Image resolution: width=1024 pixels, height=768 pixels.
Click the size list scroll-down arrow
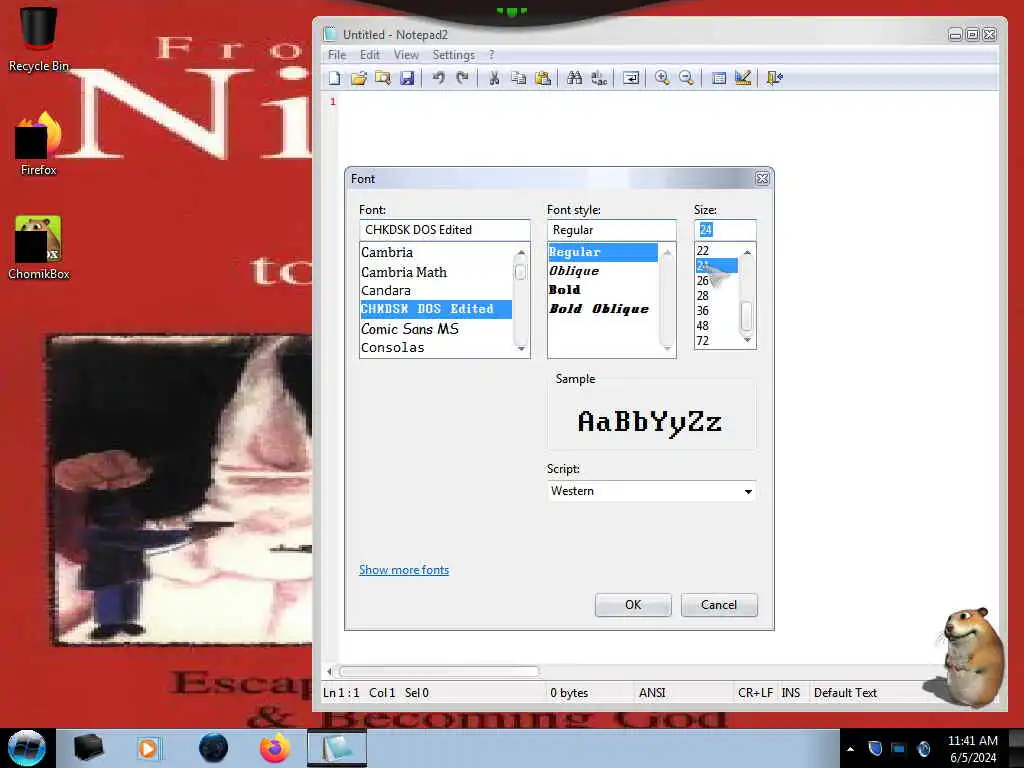pyautogui.click(x=747, y=340)
